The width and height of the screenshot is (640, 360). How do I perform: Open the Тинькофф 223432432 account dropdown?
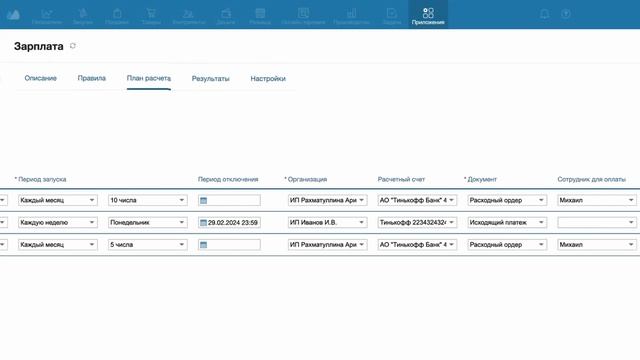417,222
